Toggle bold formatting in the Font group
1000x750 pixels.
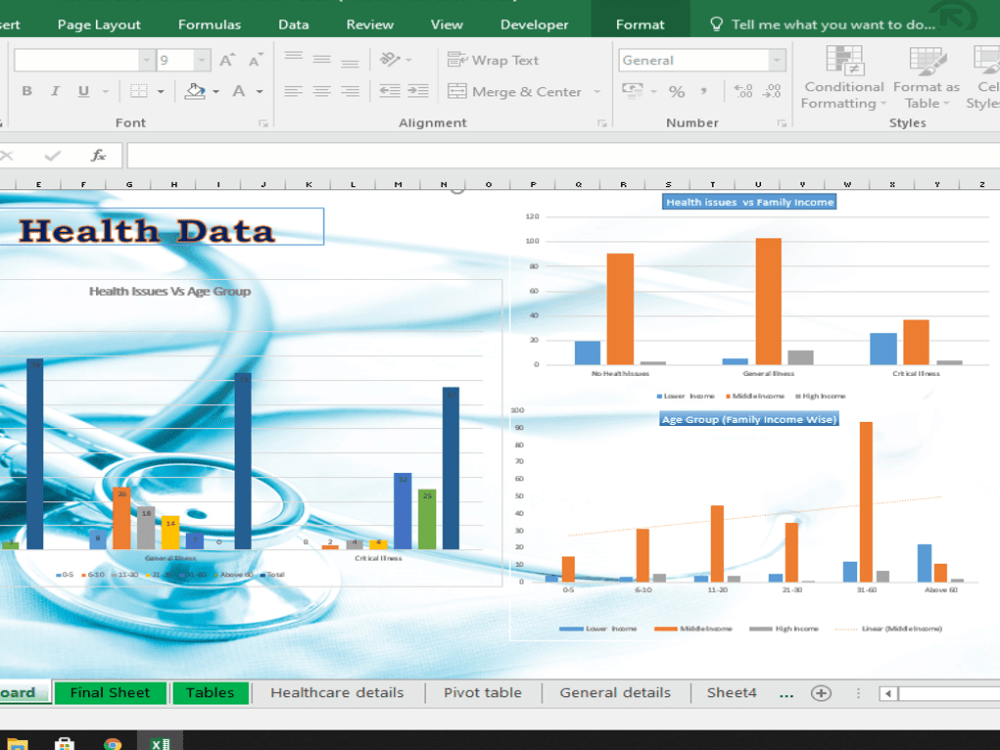pos(26,91)
